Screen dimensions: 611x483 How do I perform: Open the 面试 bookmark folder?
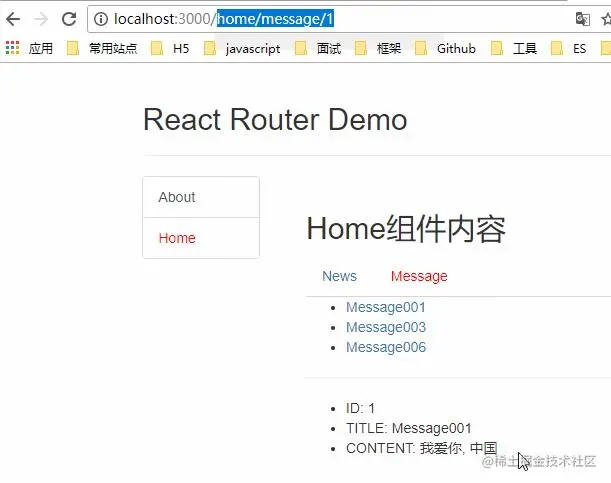(318, 48)
